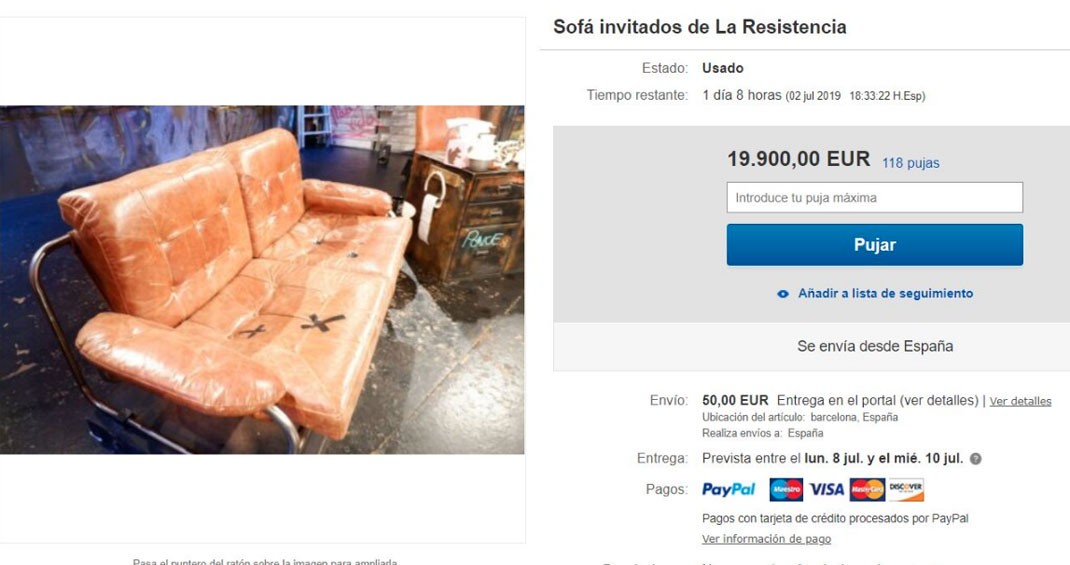
Task: Click the sofa product photo
Action: 262,280
